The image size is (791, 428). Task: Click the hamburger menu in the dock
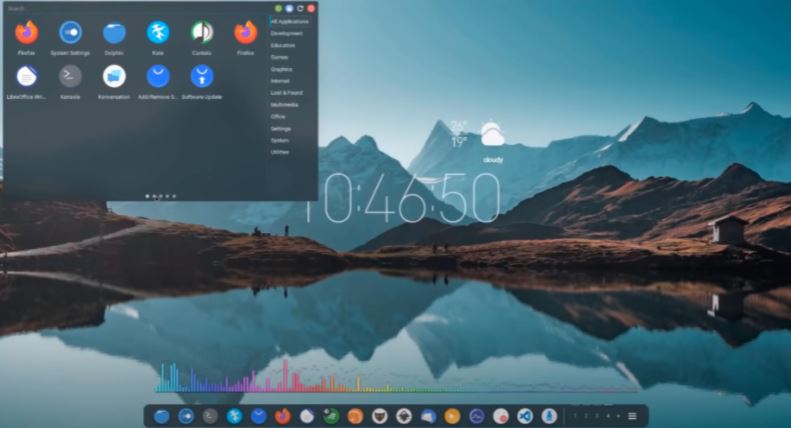pos(632,416)
